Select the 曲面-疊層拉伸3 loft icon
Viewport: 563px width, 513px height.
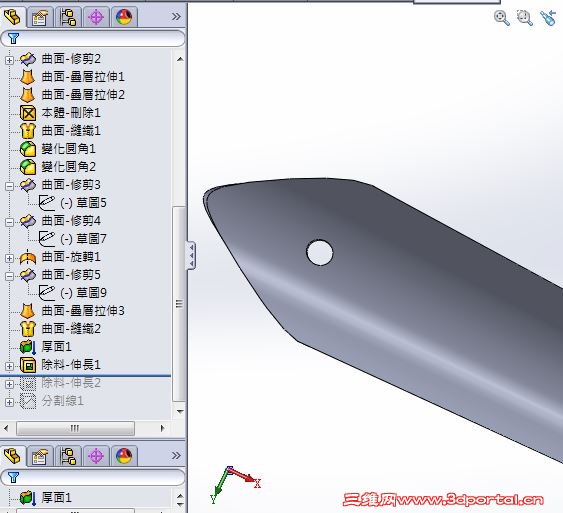(x=28, y=311)
